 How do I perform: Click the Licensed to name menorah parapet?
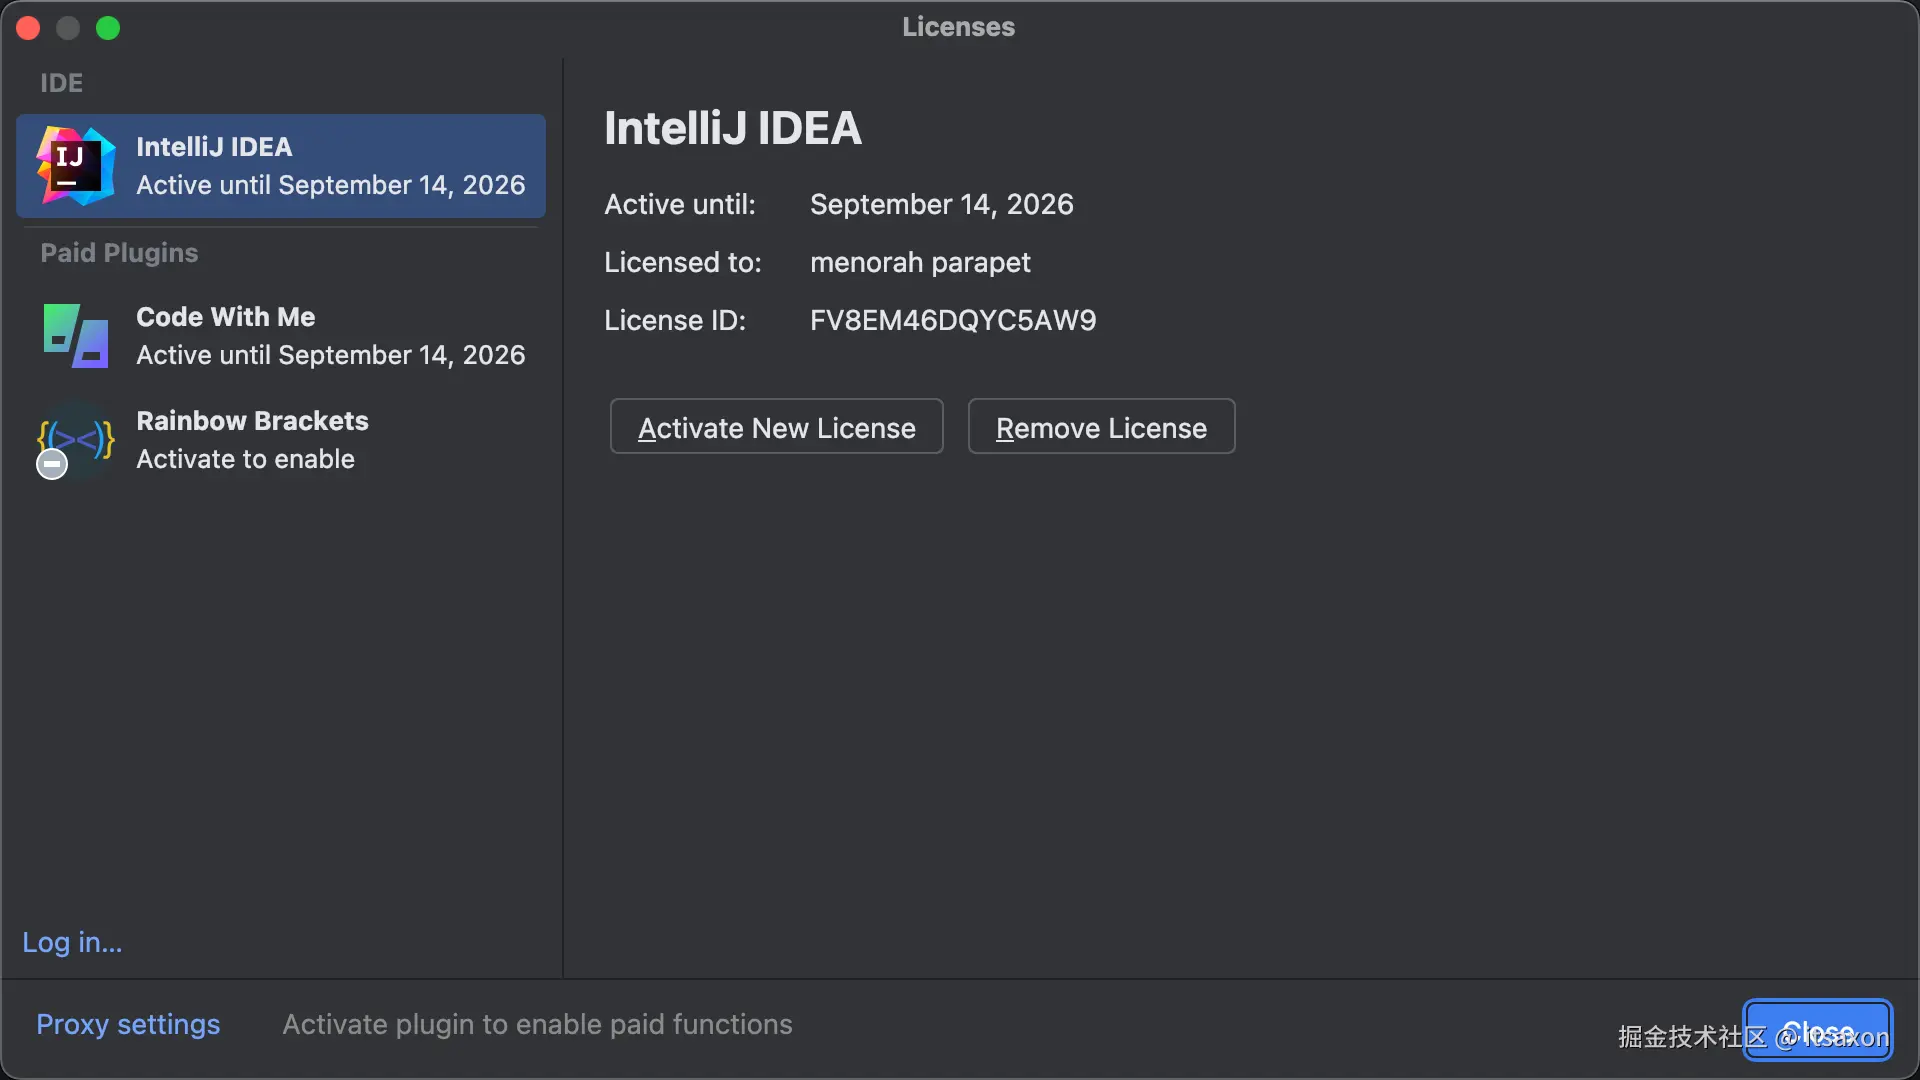click(919, 262)
